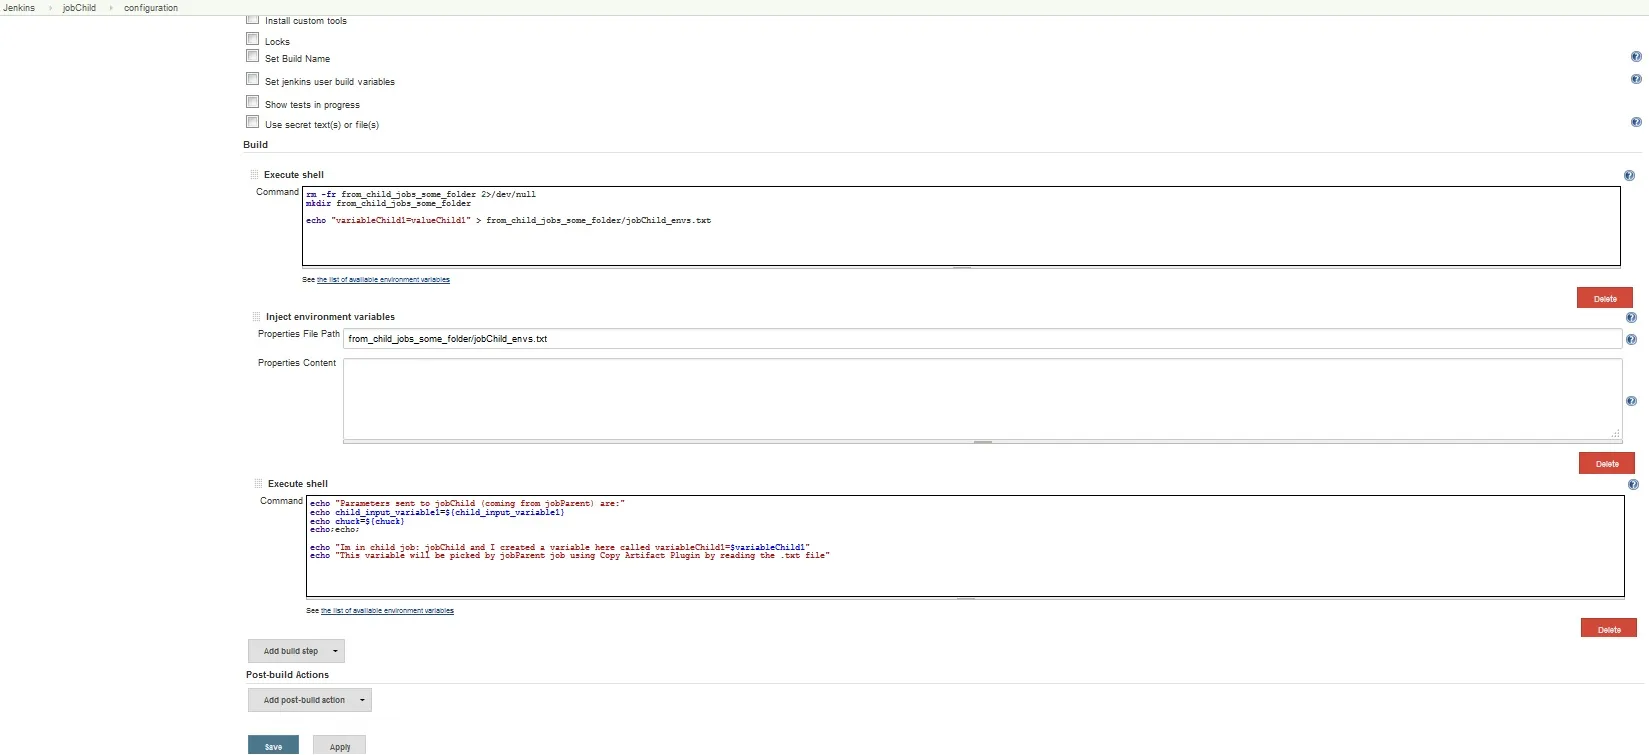
Task: Click the Properties File Path label
Action: coord(299,334)
